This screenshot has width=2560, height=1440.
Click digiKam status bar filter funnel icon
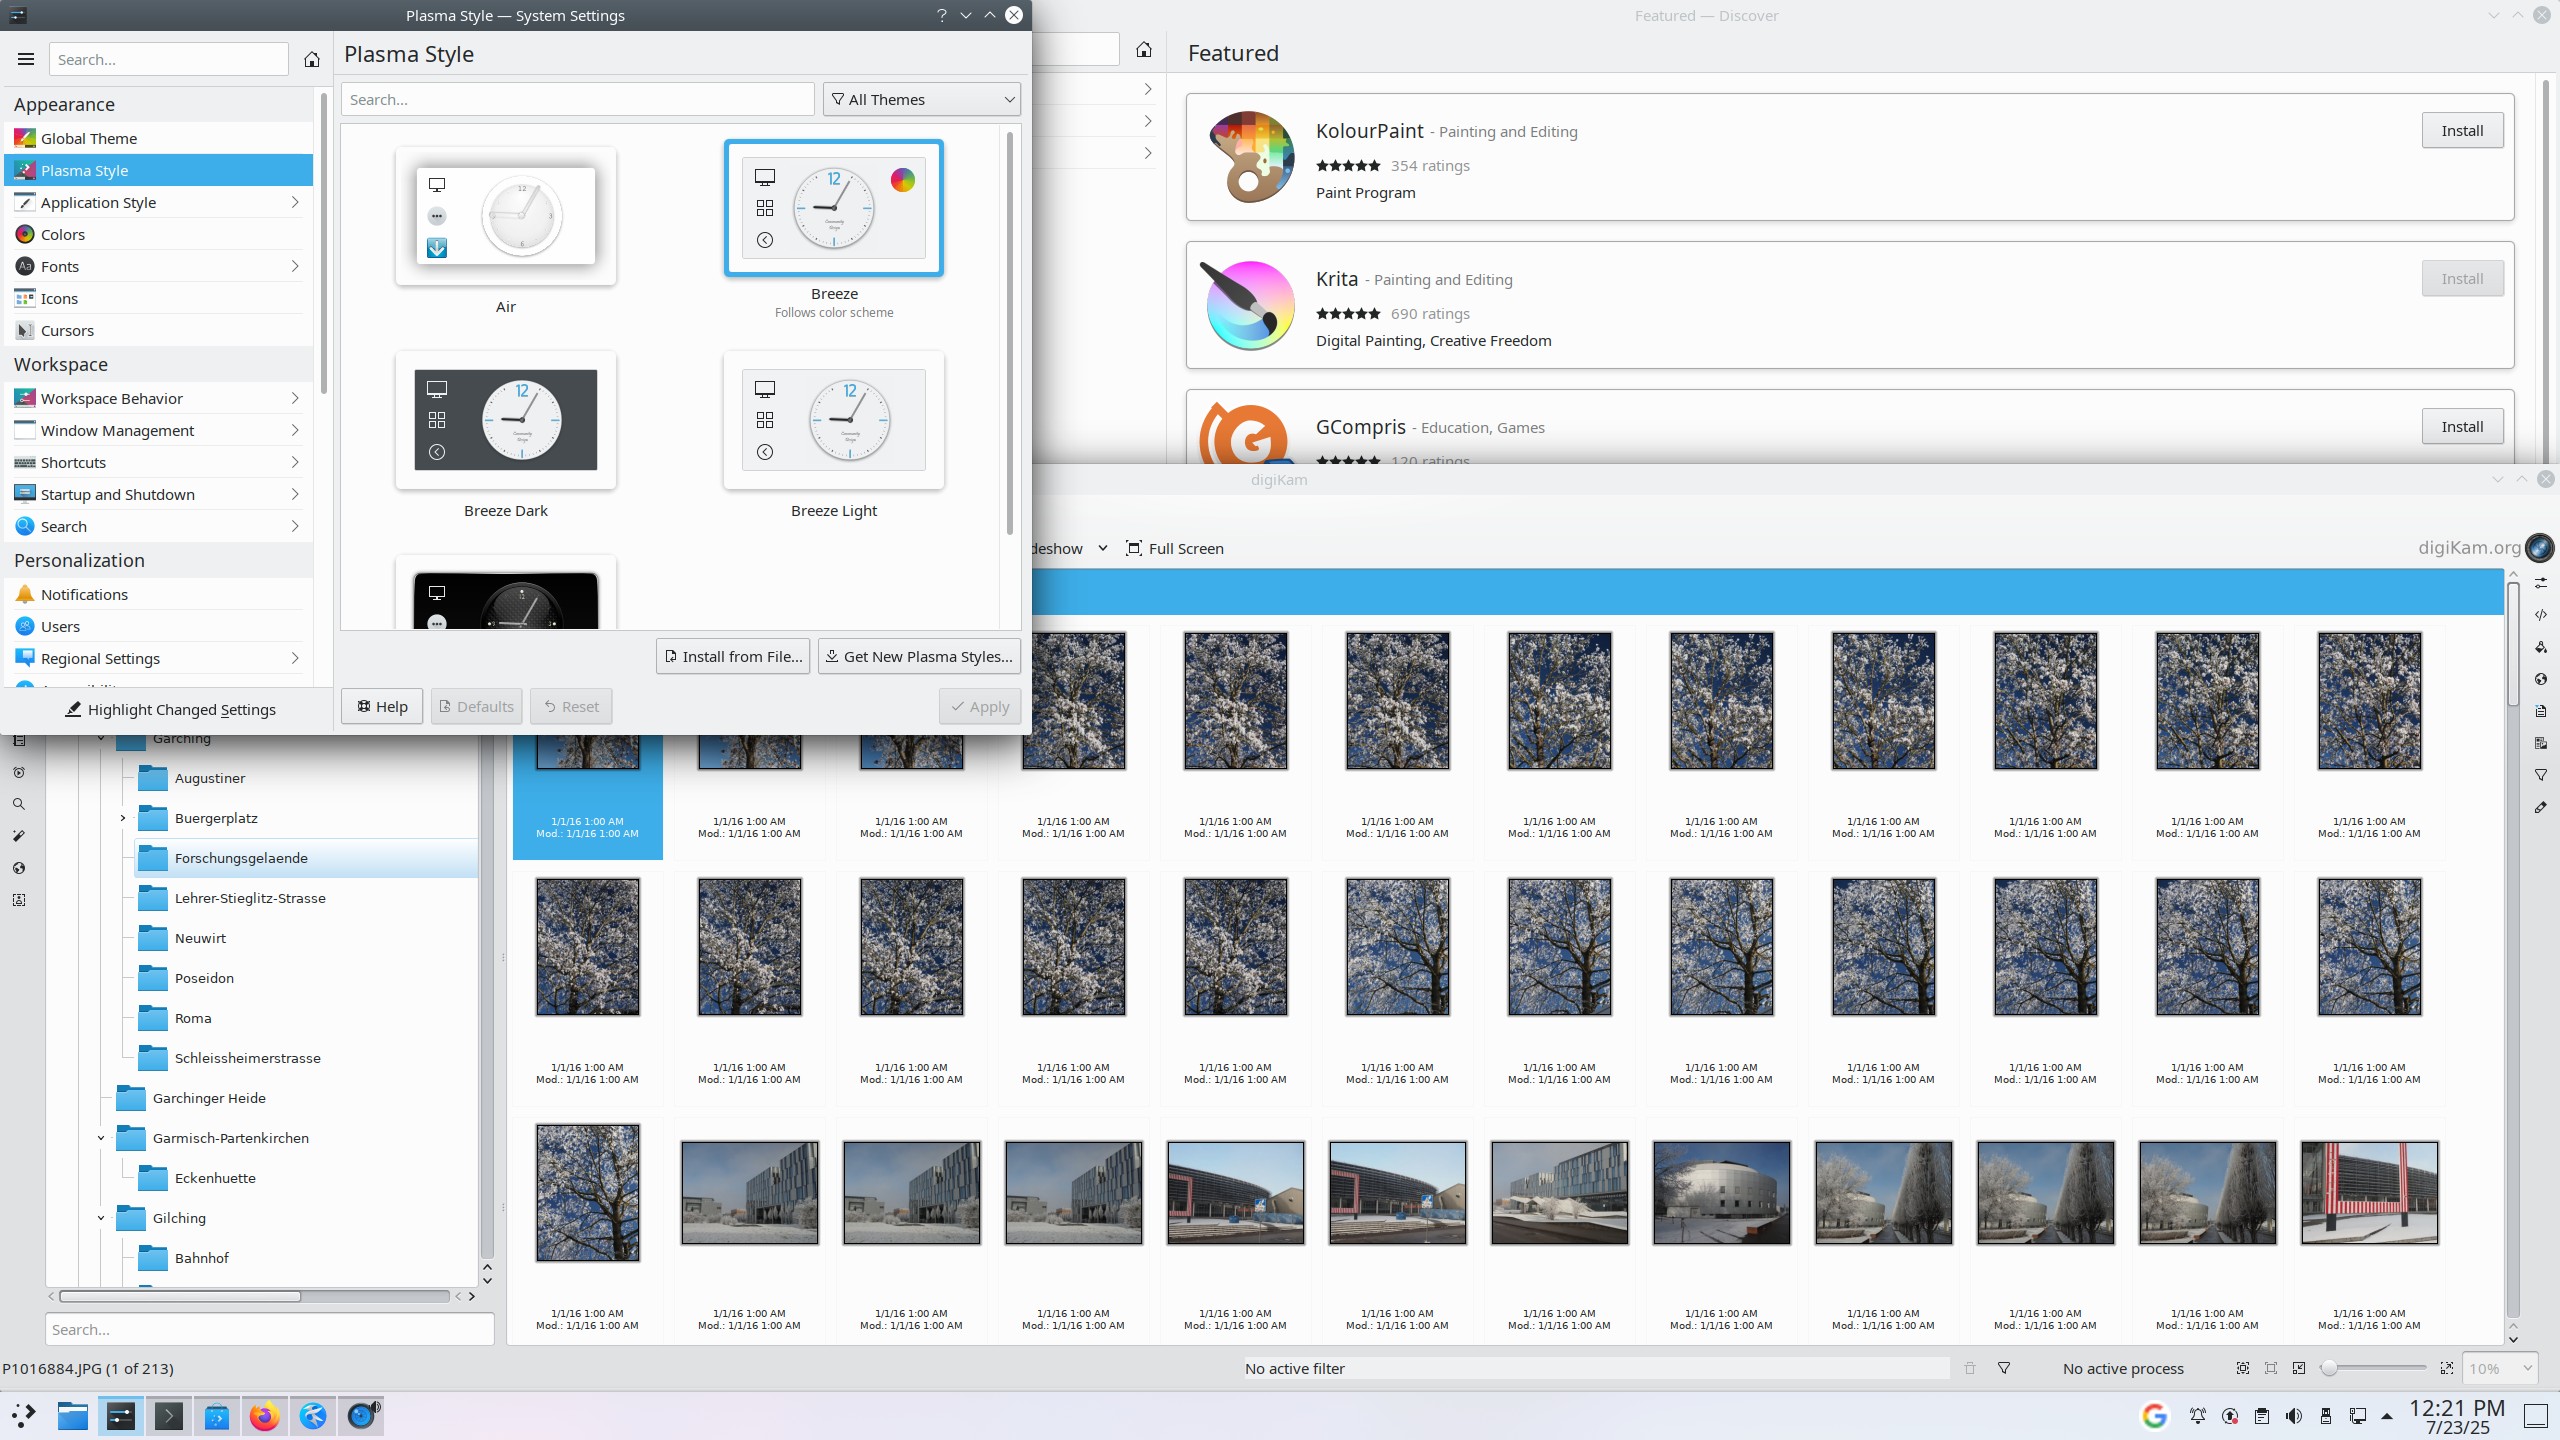point(2004,1368)
